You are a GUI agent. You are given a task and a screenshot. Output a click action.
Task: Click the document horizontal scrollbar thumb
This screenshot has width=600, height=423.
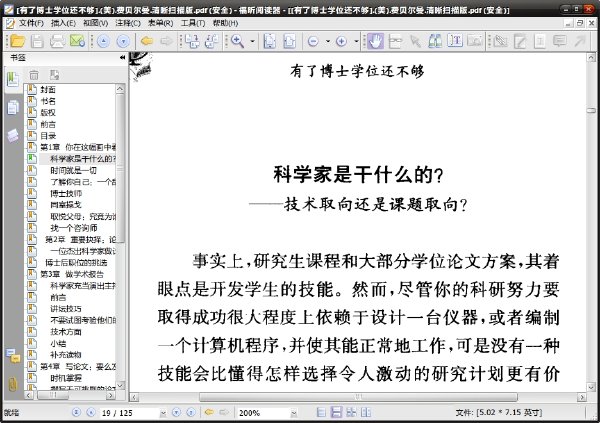[358, 397]
